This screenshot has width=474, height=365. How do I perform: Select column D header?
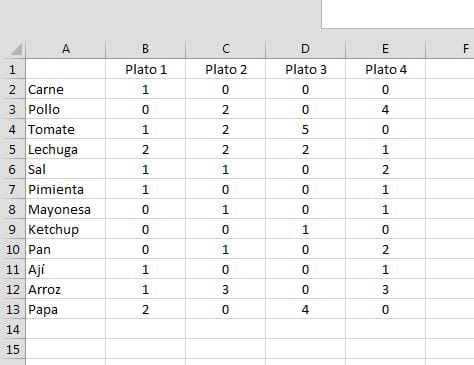[305, 49]
